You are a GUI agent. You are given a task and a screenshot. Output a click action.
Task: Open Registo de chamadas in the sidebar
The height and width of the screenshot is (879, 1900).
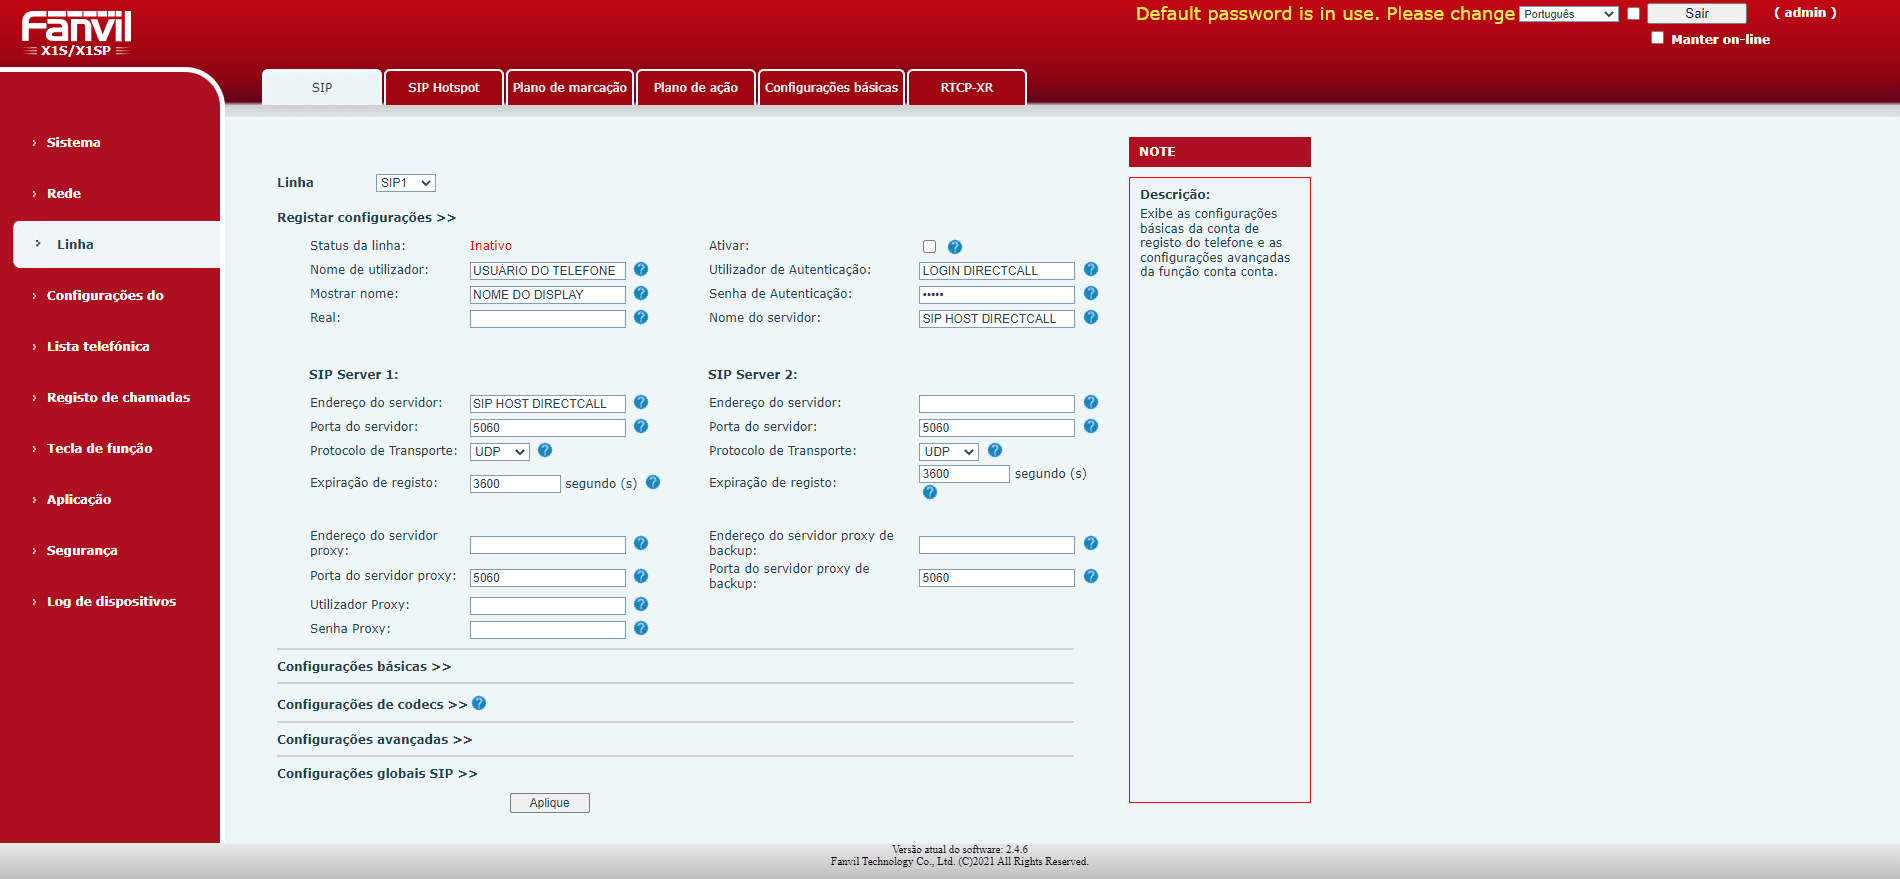point(118,398)
